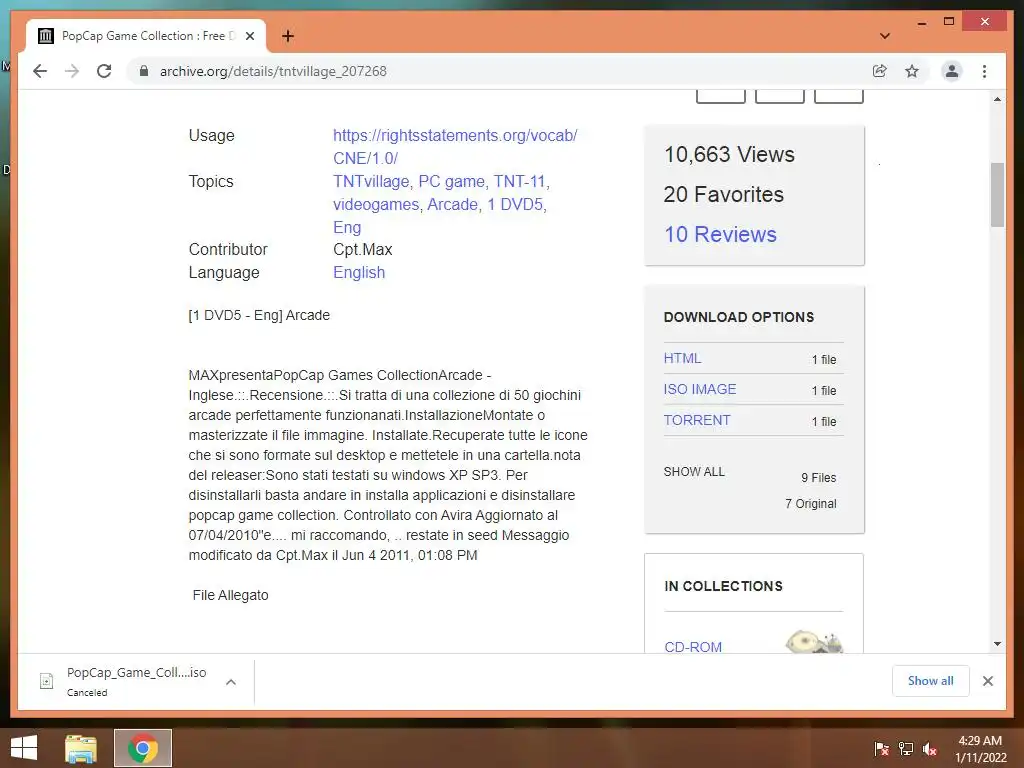The width and height of the screenshot is (1024, 768).
Task: Open the CD-ROM collection thumbnail
Action: [814, 641]
